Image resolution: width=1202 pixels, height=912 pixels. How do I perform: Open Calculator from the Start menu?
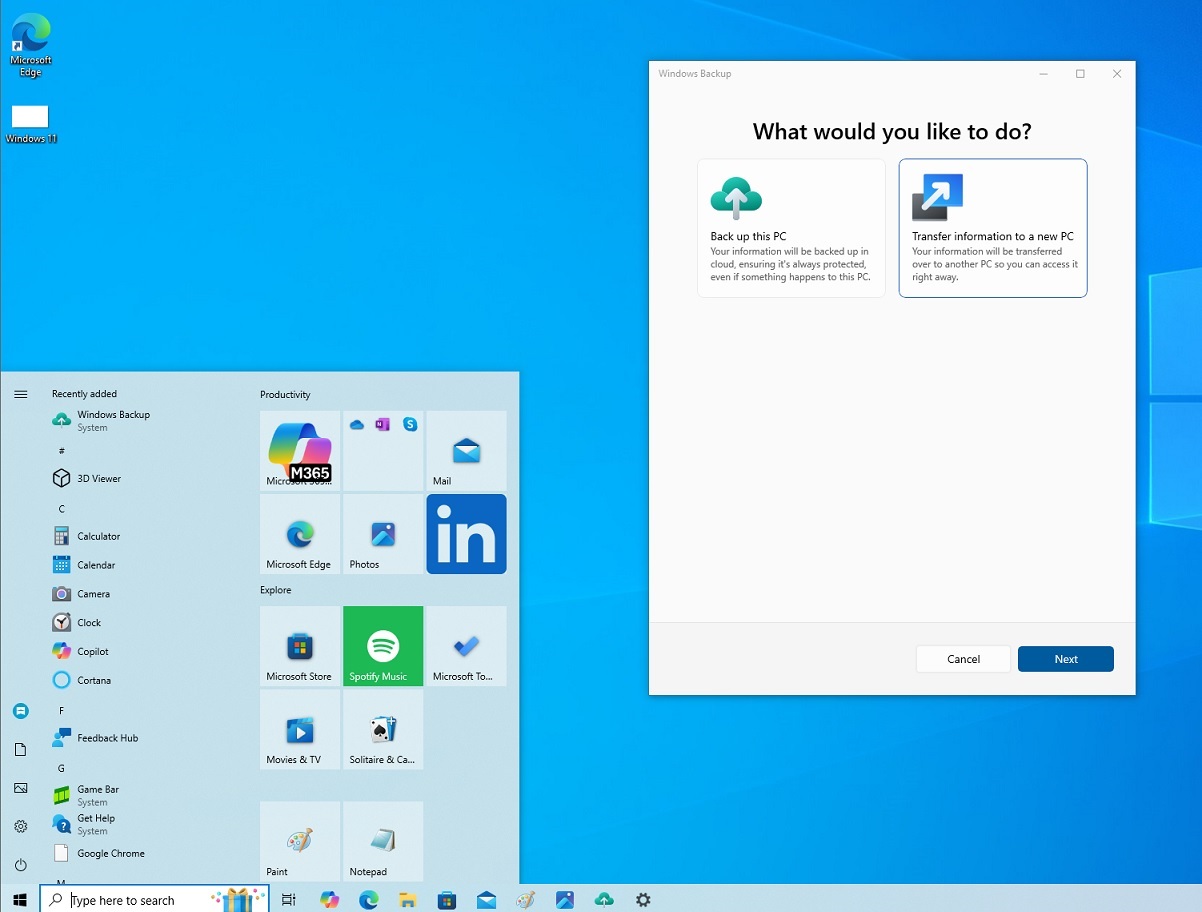click(x=96, y=535)
